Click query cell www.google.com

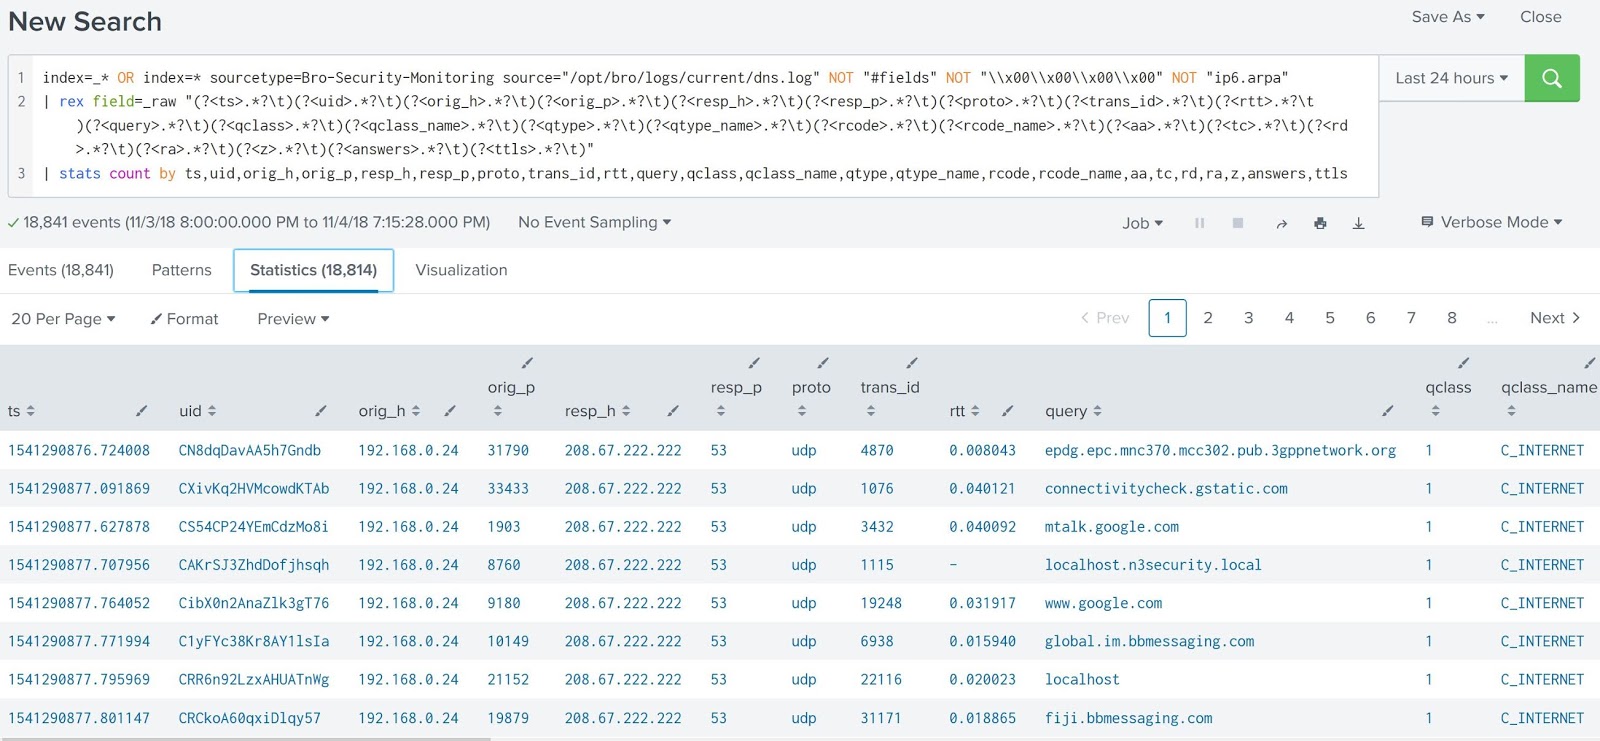pos(1103,603)
